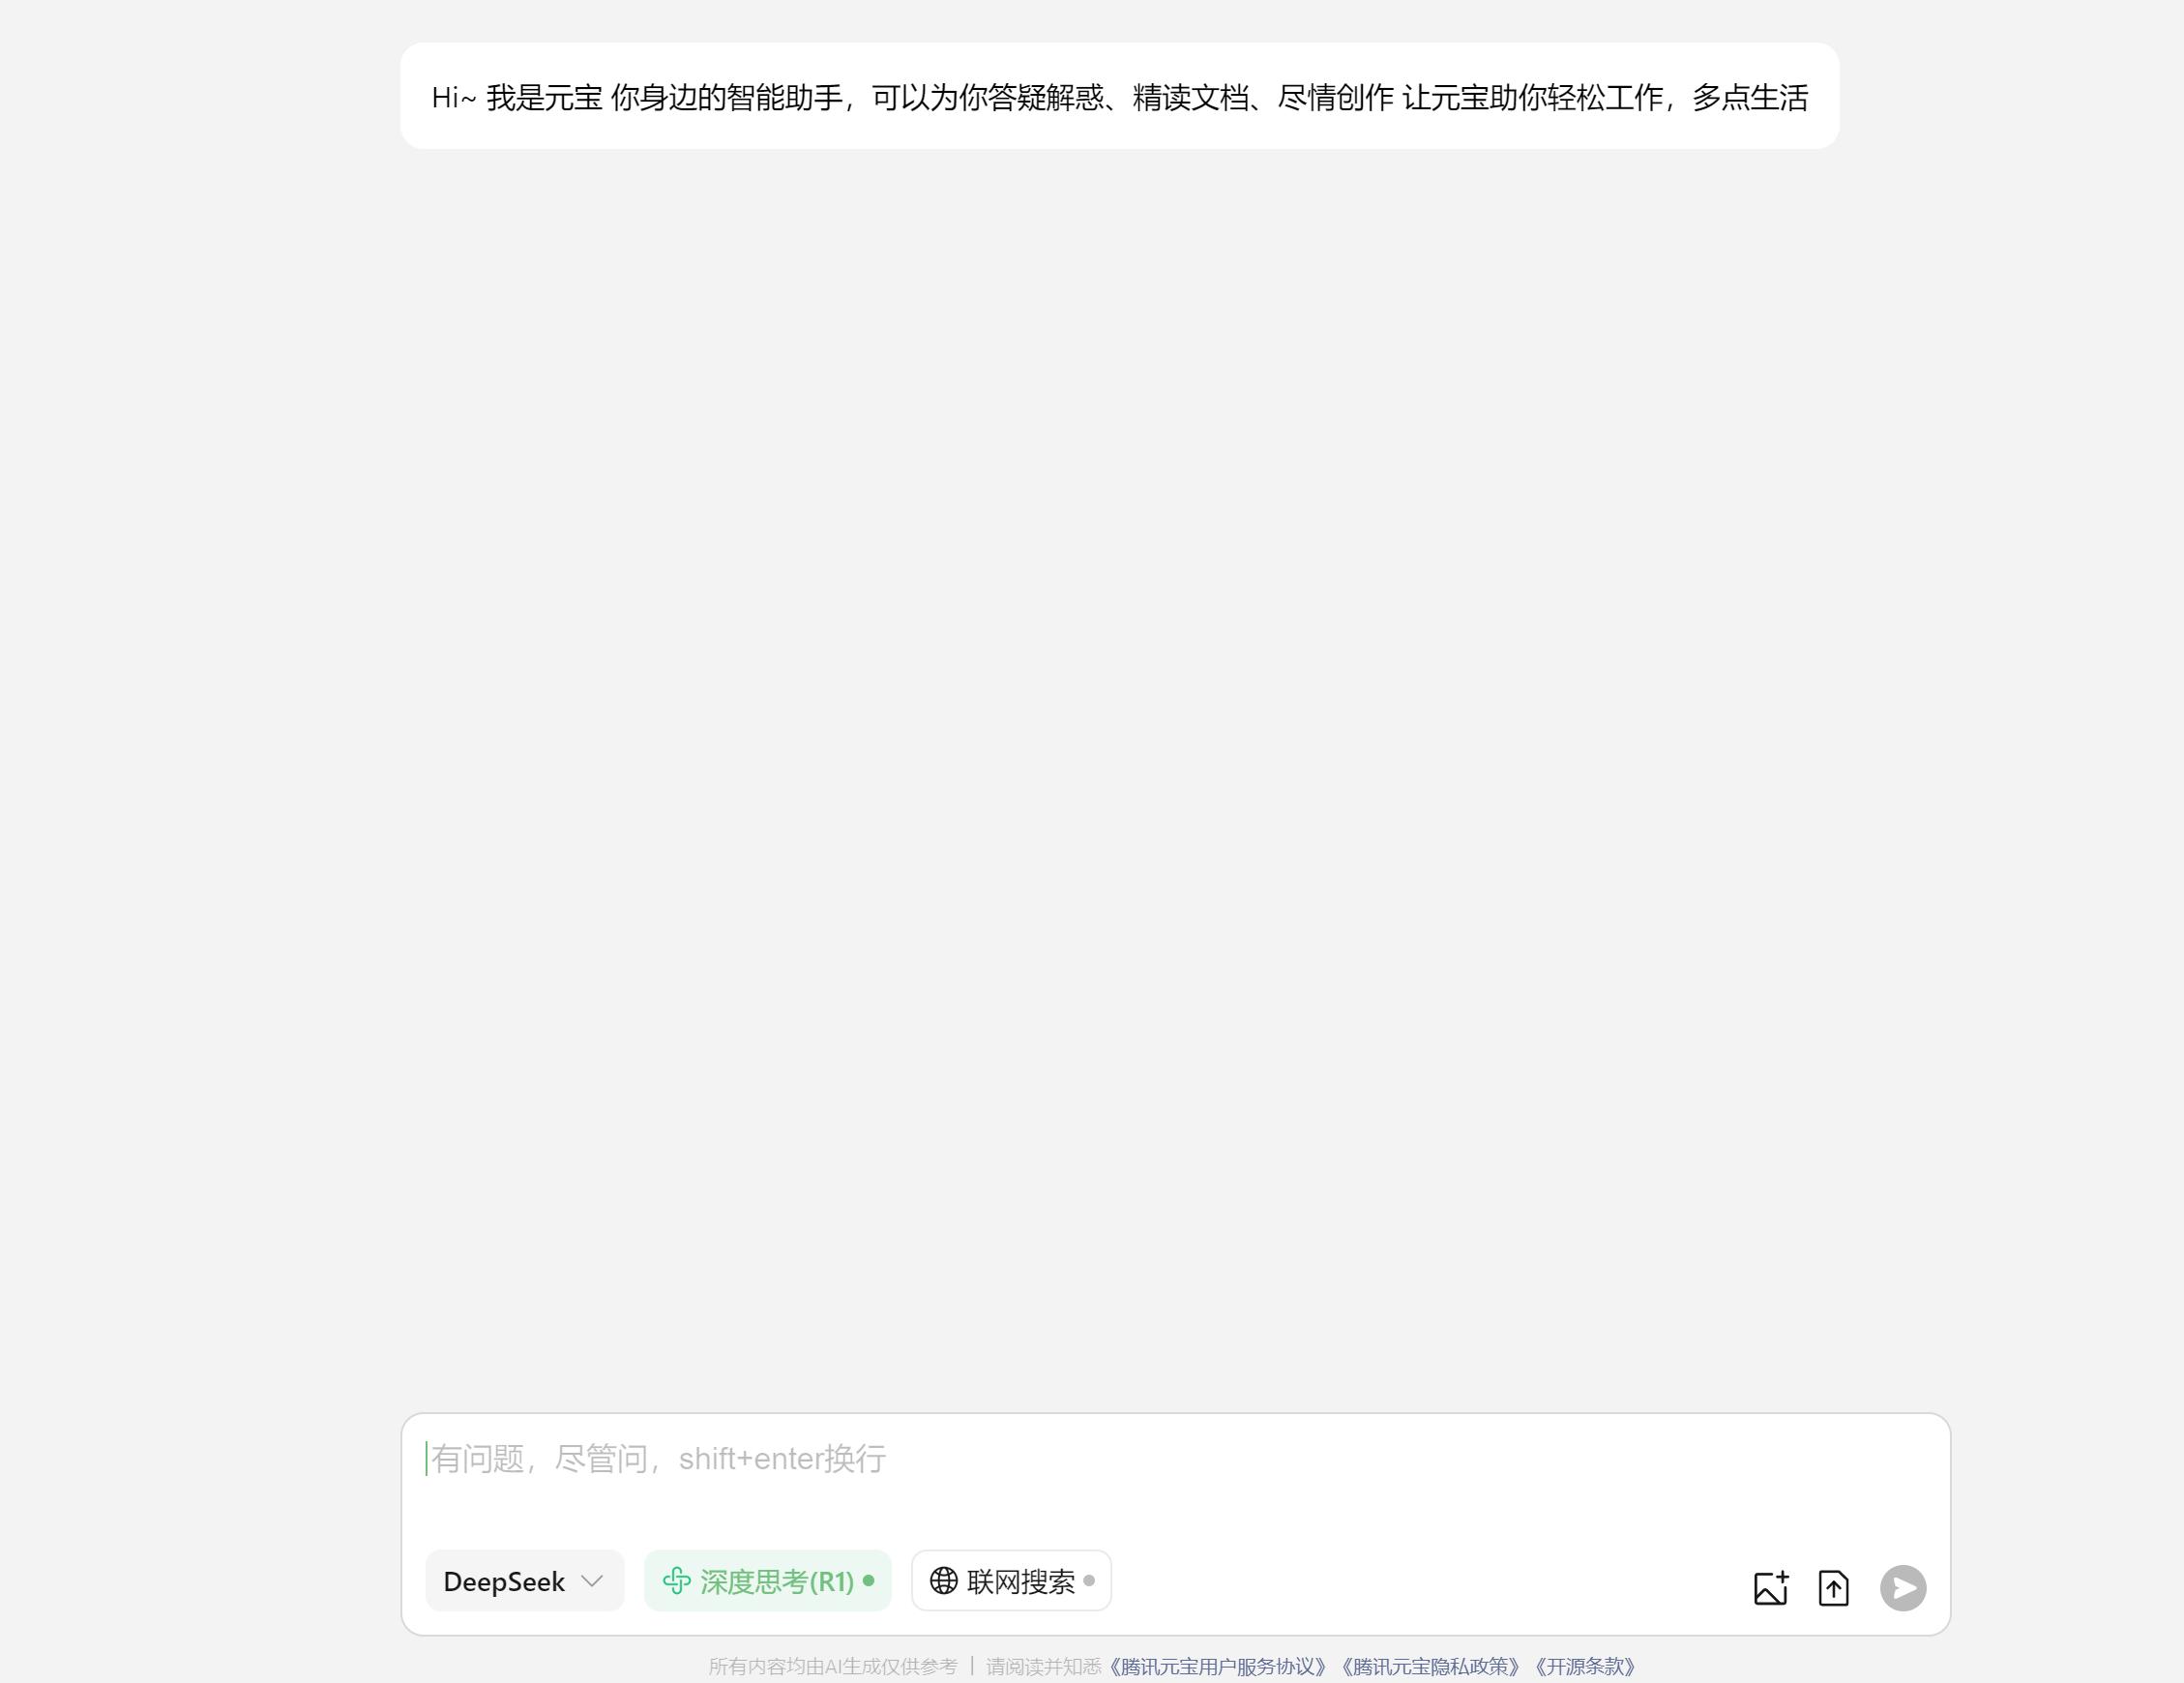2184x1683 pixels.
Task: Open 《开源条款》 open source terms
Action: pos(1585,1667)
